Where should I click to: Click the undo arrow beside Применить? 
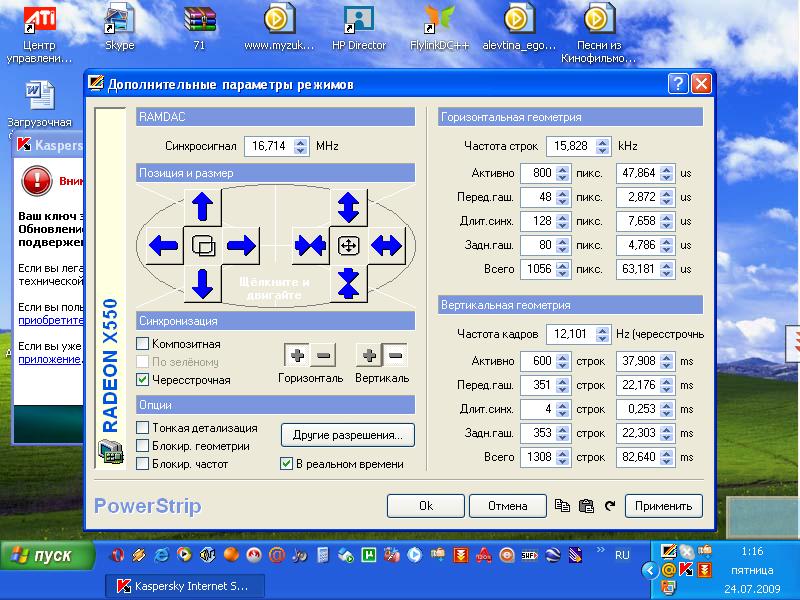tap(609, 506)
